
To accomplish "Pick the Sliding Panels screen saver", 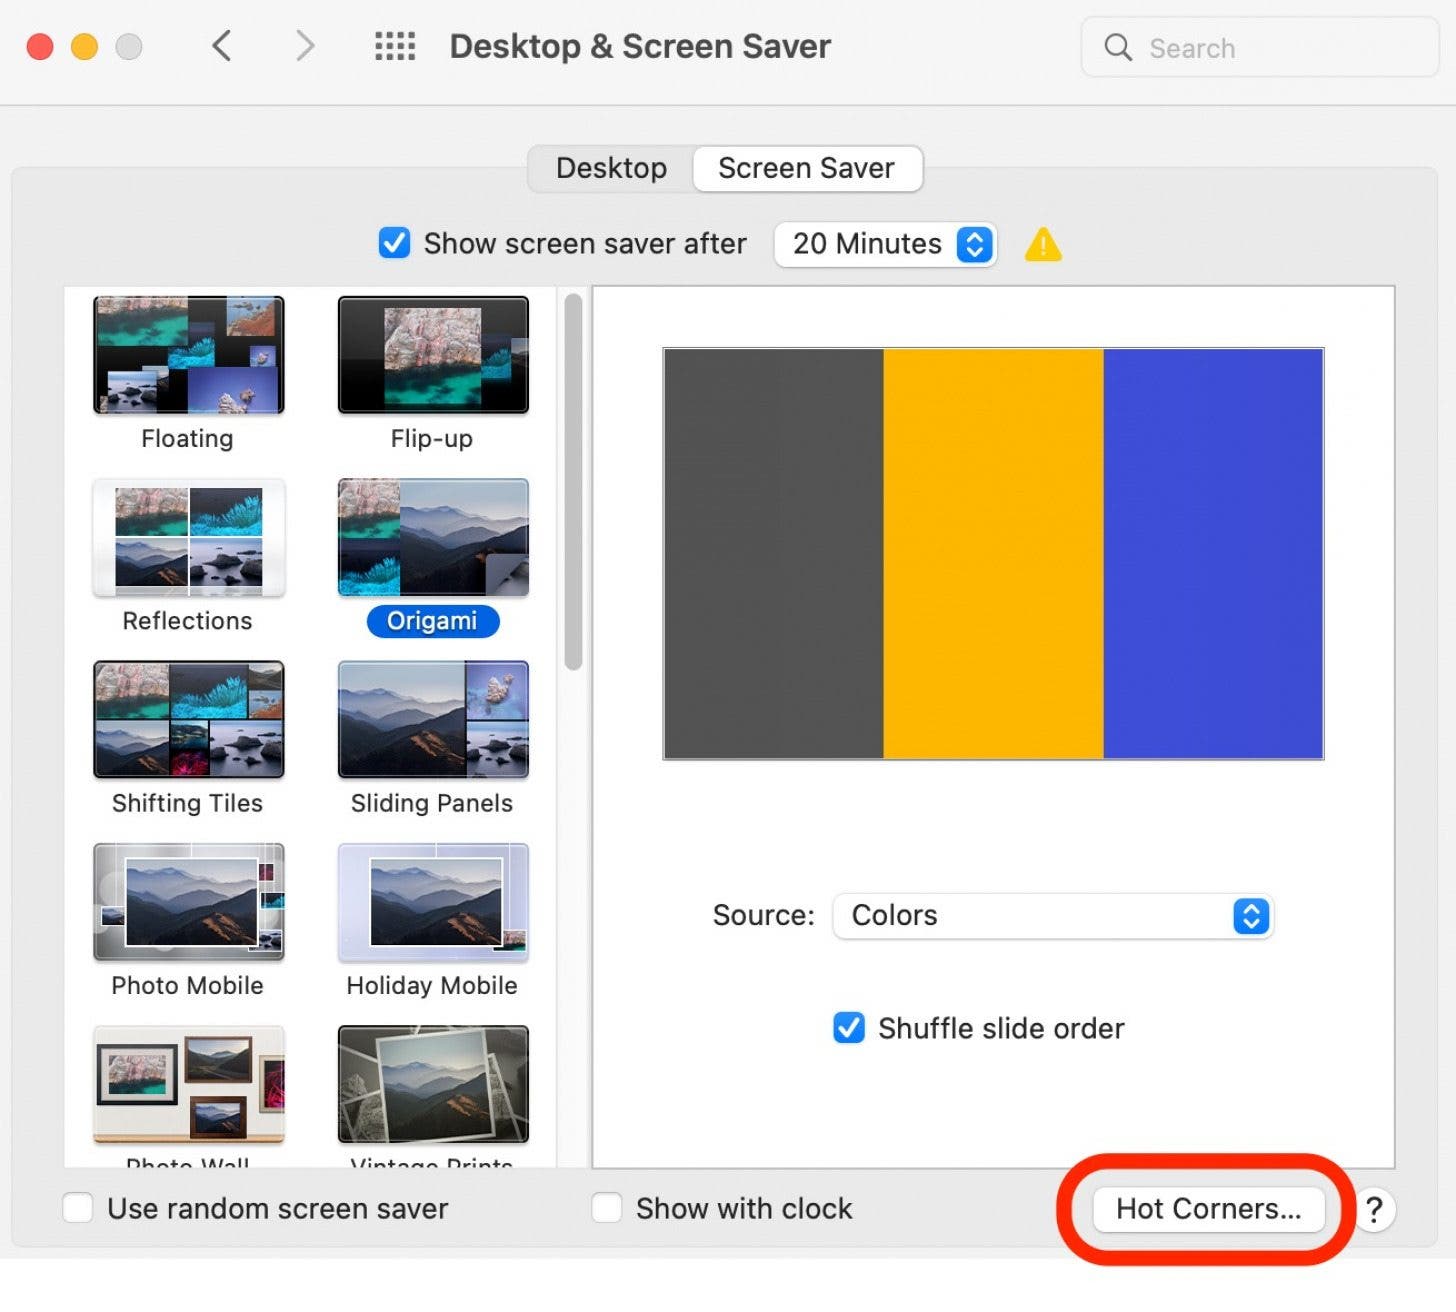I will click(432, 720).
